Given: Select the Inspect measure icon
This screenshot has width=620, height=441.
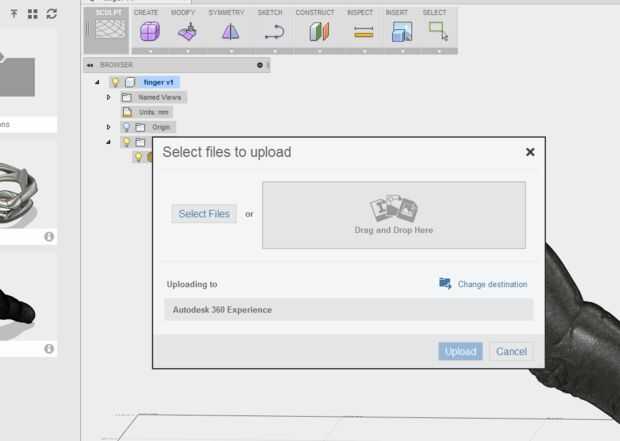Looking at the screenshot, I should 364,32.
